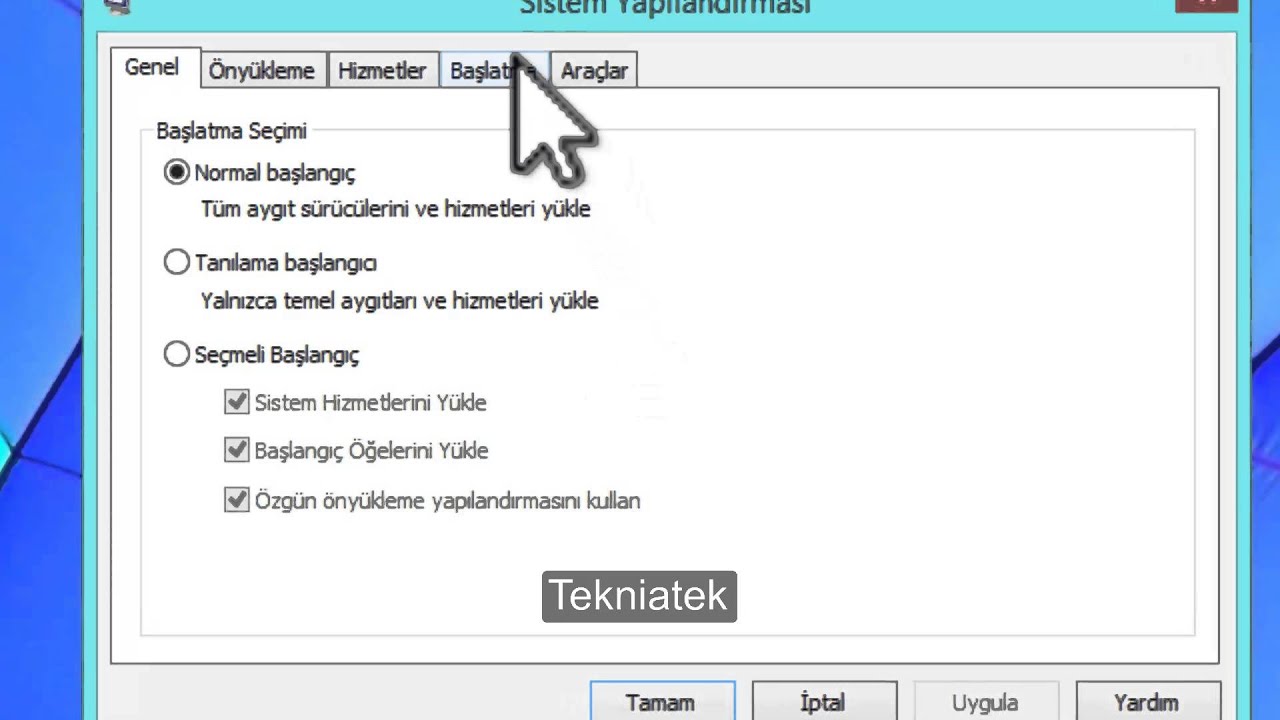Close the Sistem Yapılandırması window

coord(1205,4)
